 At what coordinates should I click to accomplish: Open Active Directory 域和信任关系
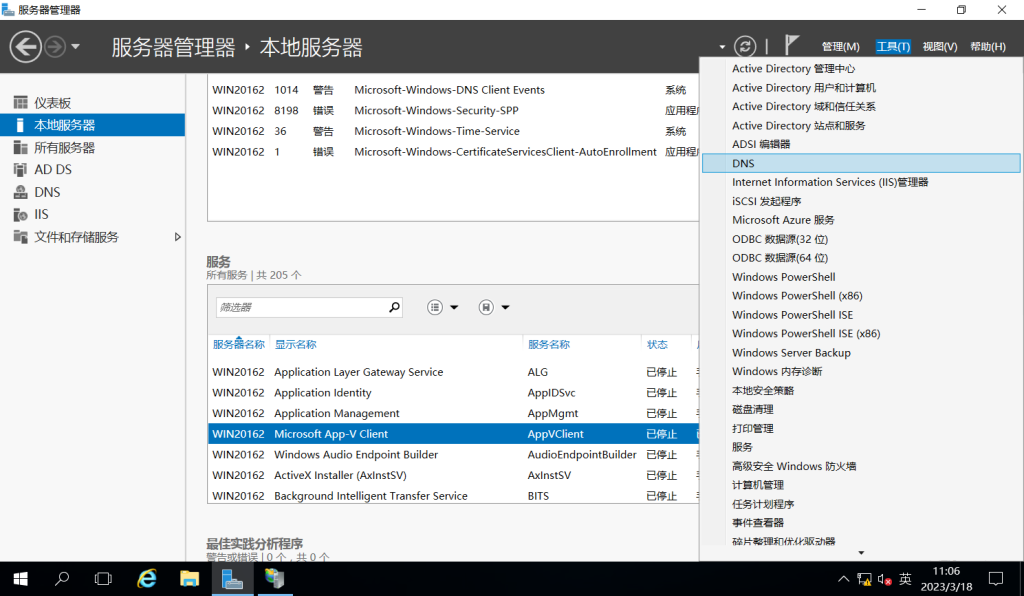point(861,106)
